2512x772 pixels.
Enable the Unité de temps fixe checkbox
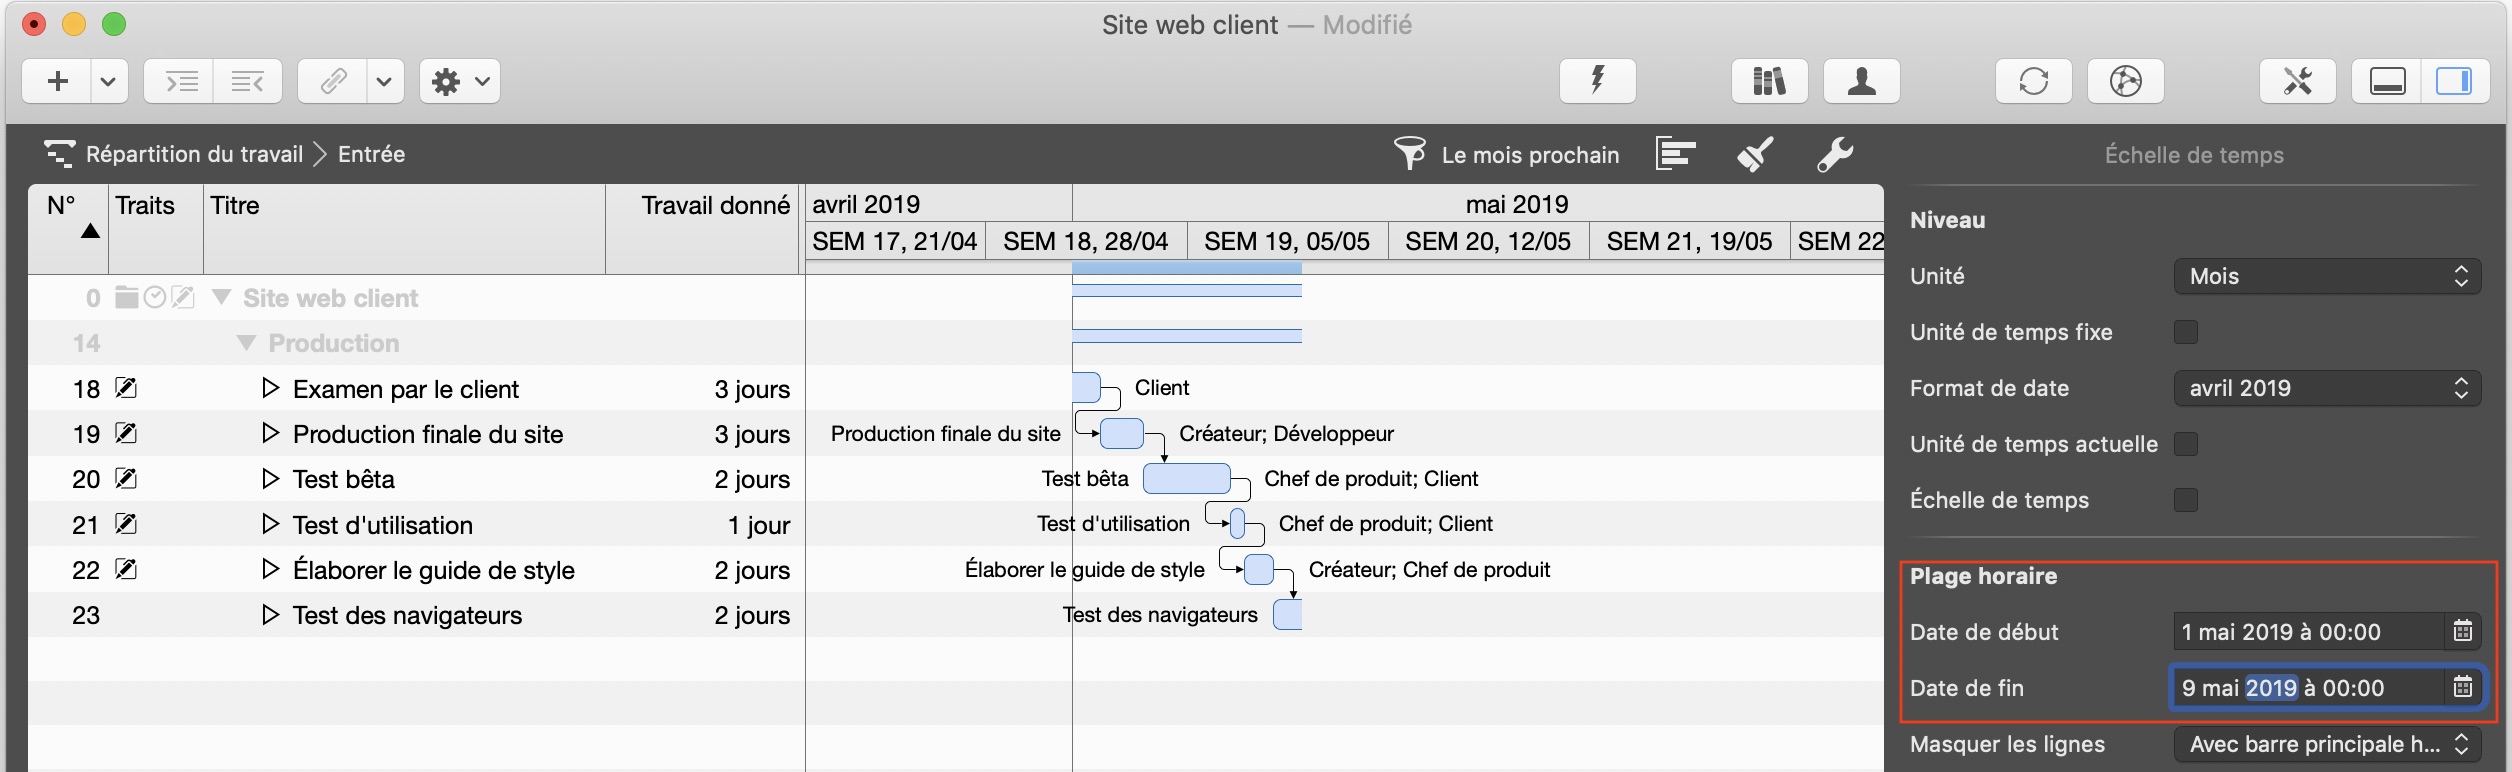[2186, 332]
